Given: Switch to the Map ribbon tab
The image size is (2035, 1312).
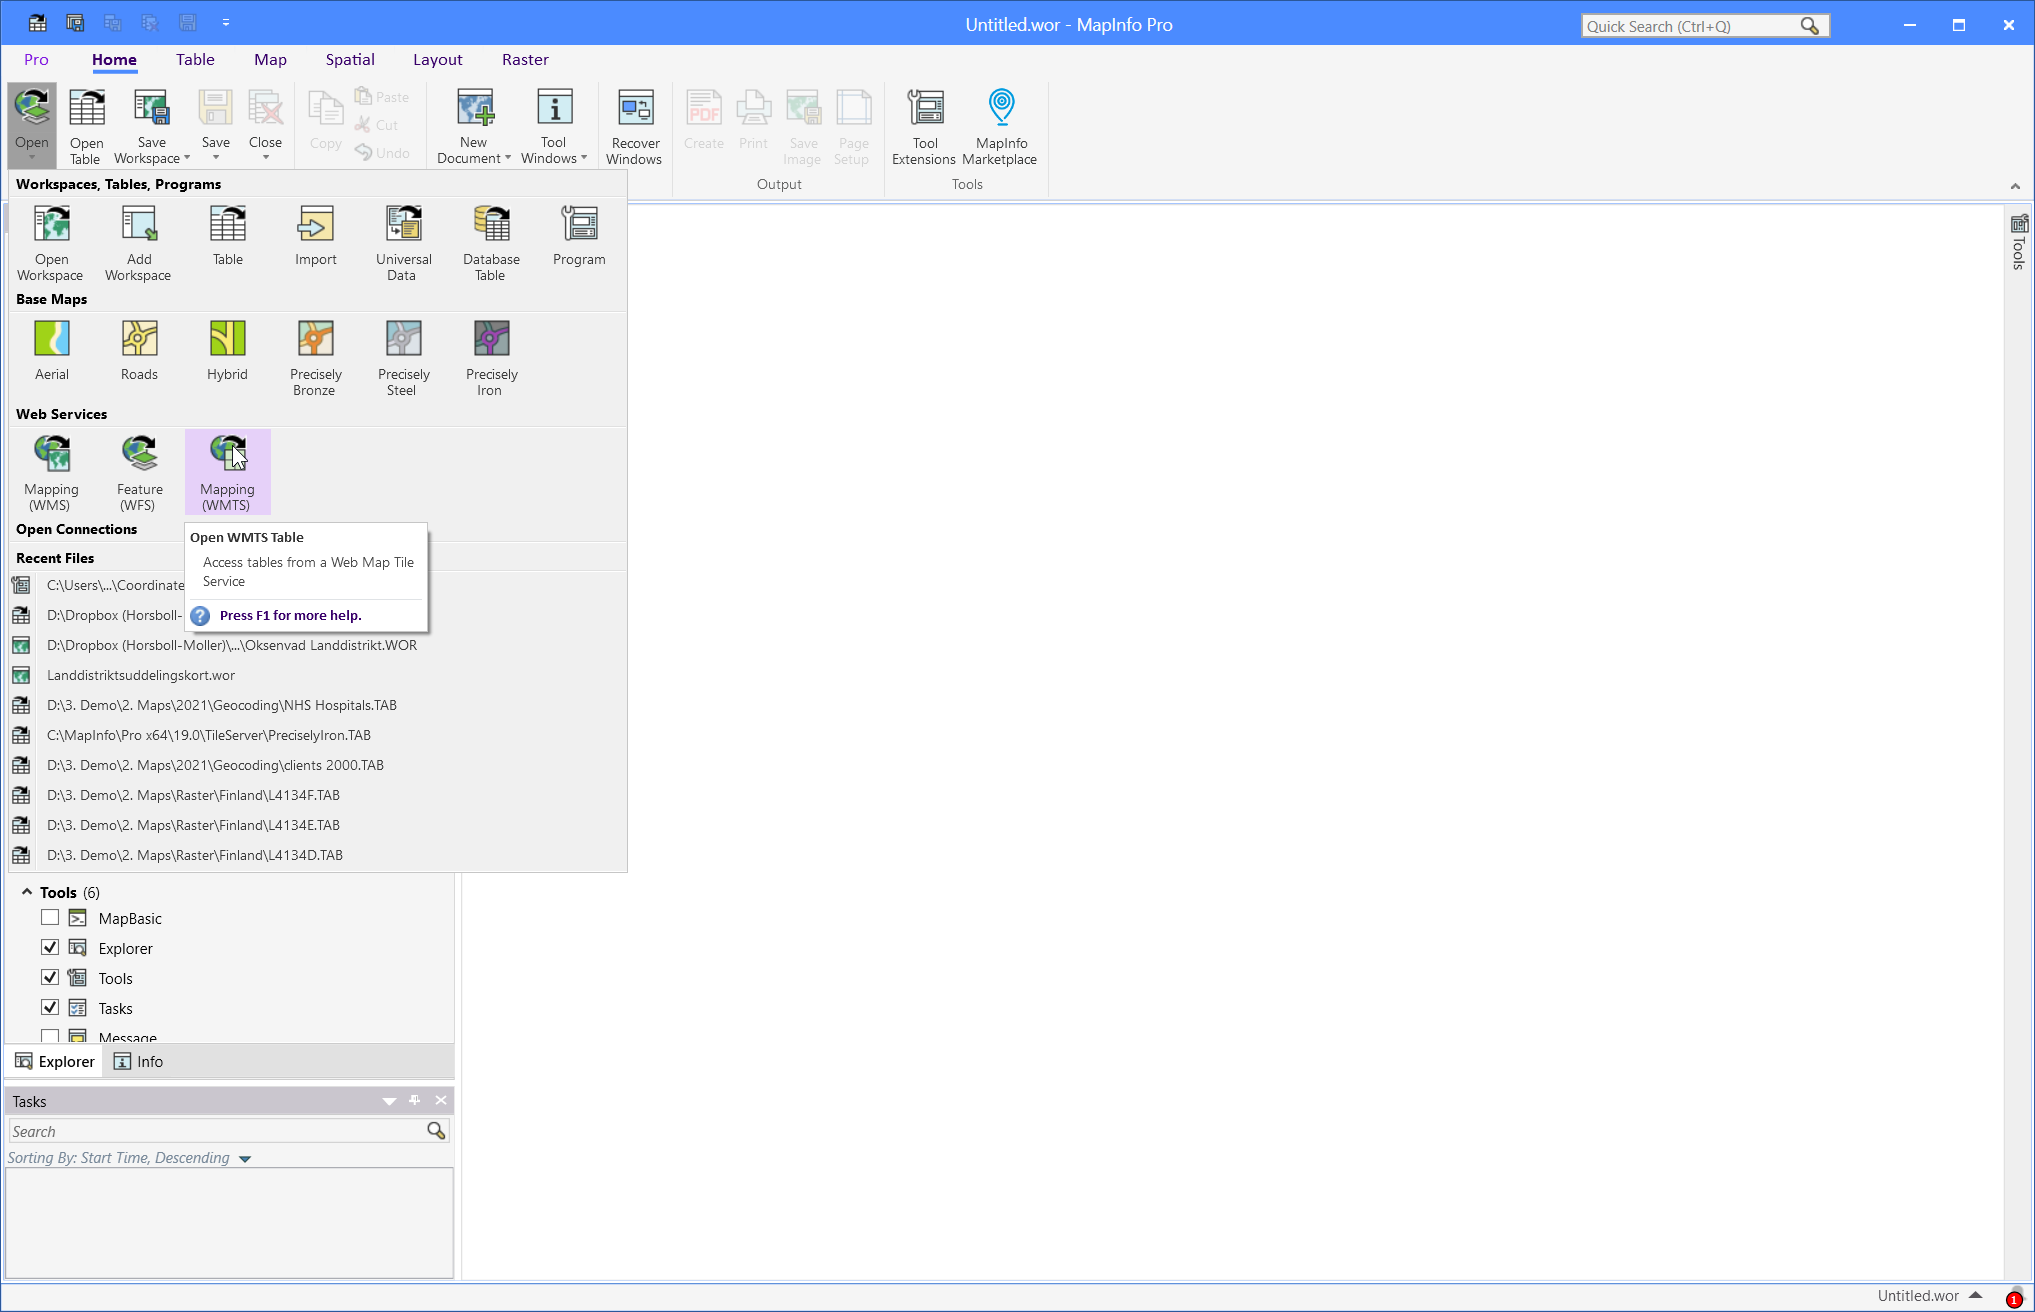Looking at the screenshot, I should [270, 60].
